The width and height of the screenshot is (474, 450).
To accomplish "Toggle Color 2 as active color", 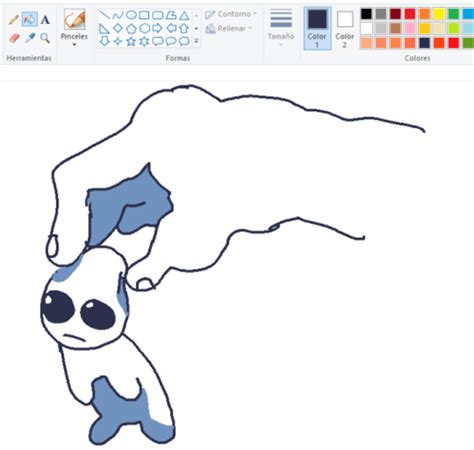I will pos(345,28).
